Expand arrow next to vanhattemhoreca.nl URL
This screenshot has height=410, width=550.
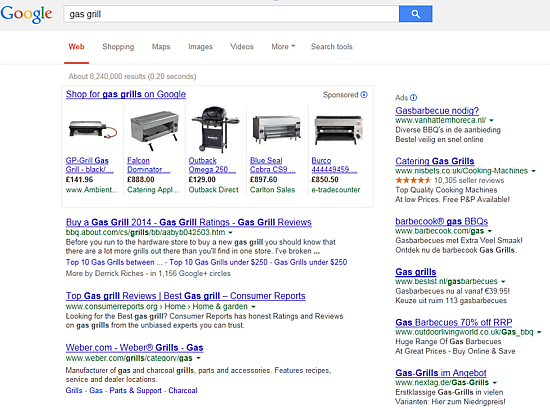[491, 121]
